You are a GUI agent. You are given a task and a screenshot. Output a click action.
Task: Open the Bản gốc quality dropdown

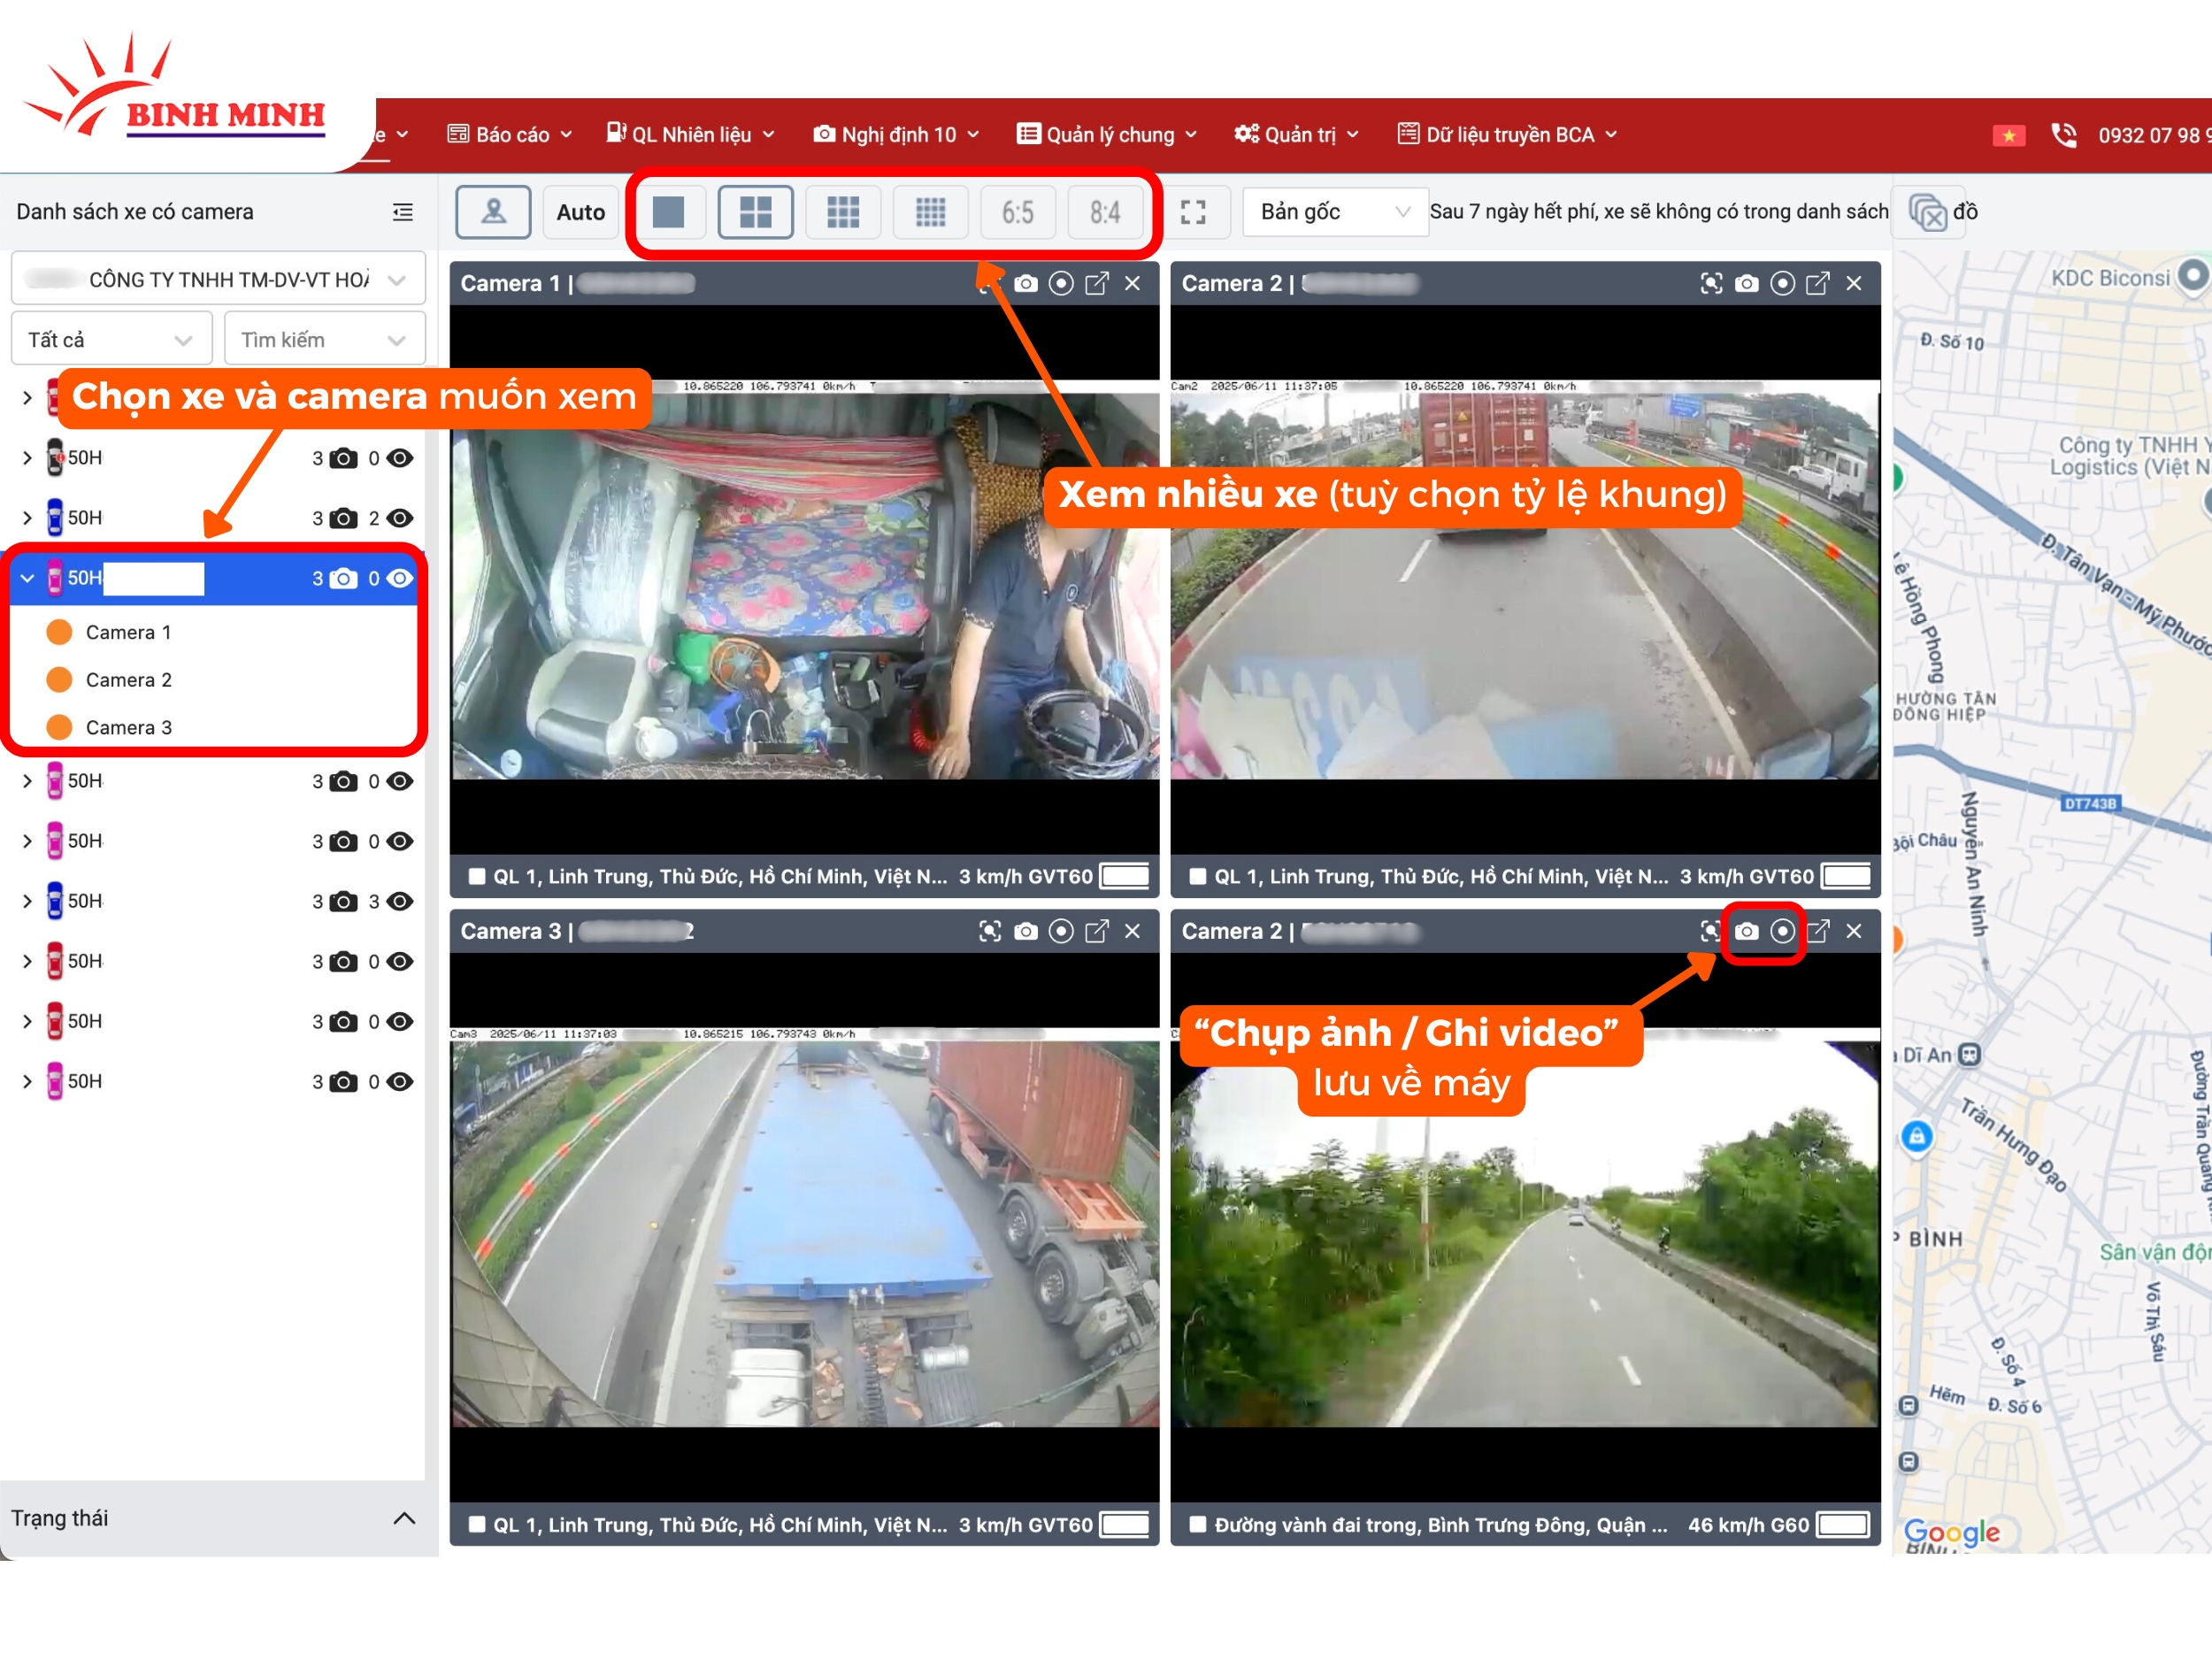pyautogui.click(x=1334, y=212)
